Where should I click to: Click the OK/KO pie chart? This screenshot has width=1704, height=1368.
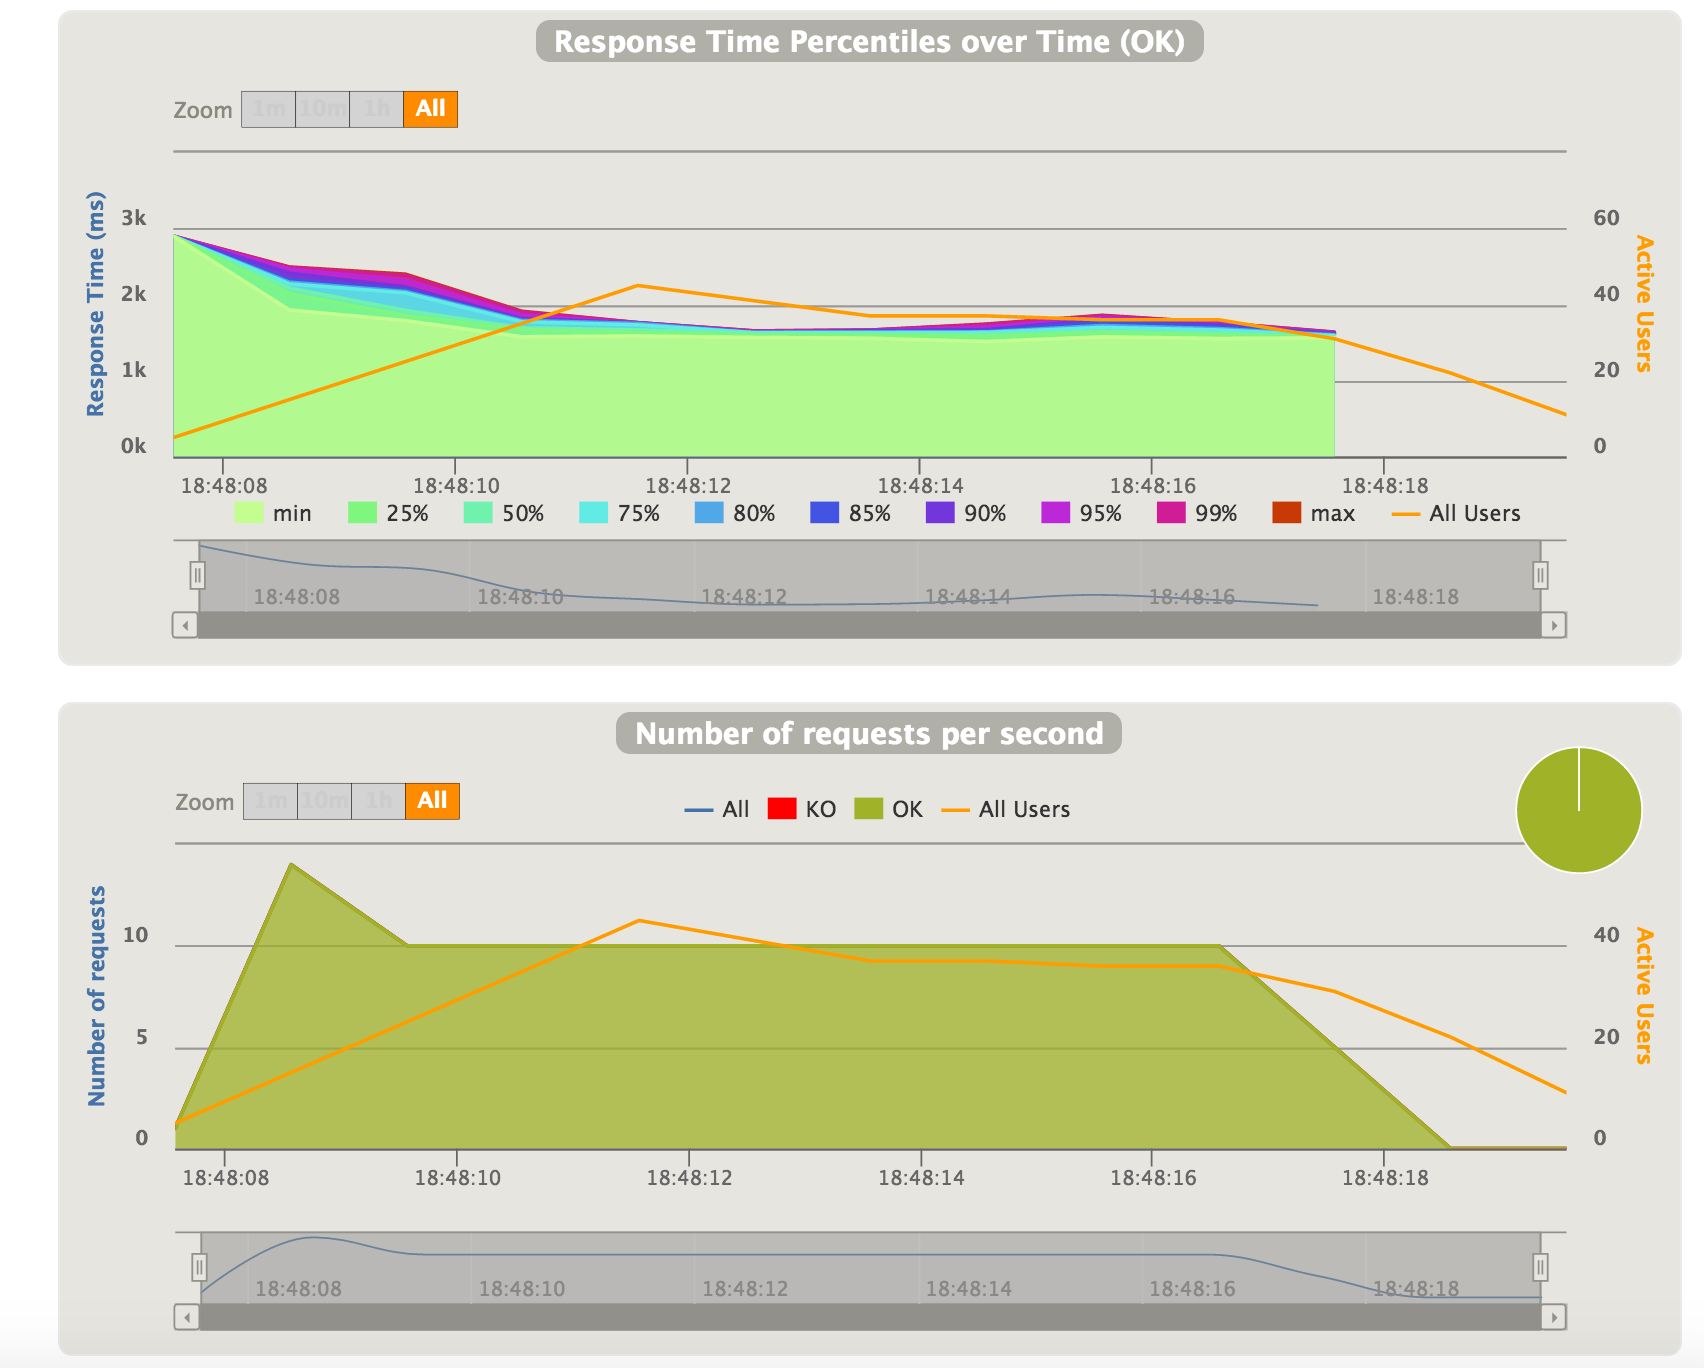1579,810
